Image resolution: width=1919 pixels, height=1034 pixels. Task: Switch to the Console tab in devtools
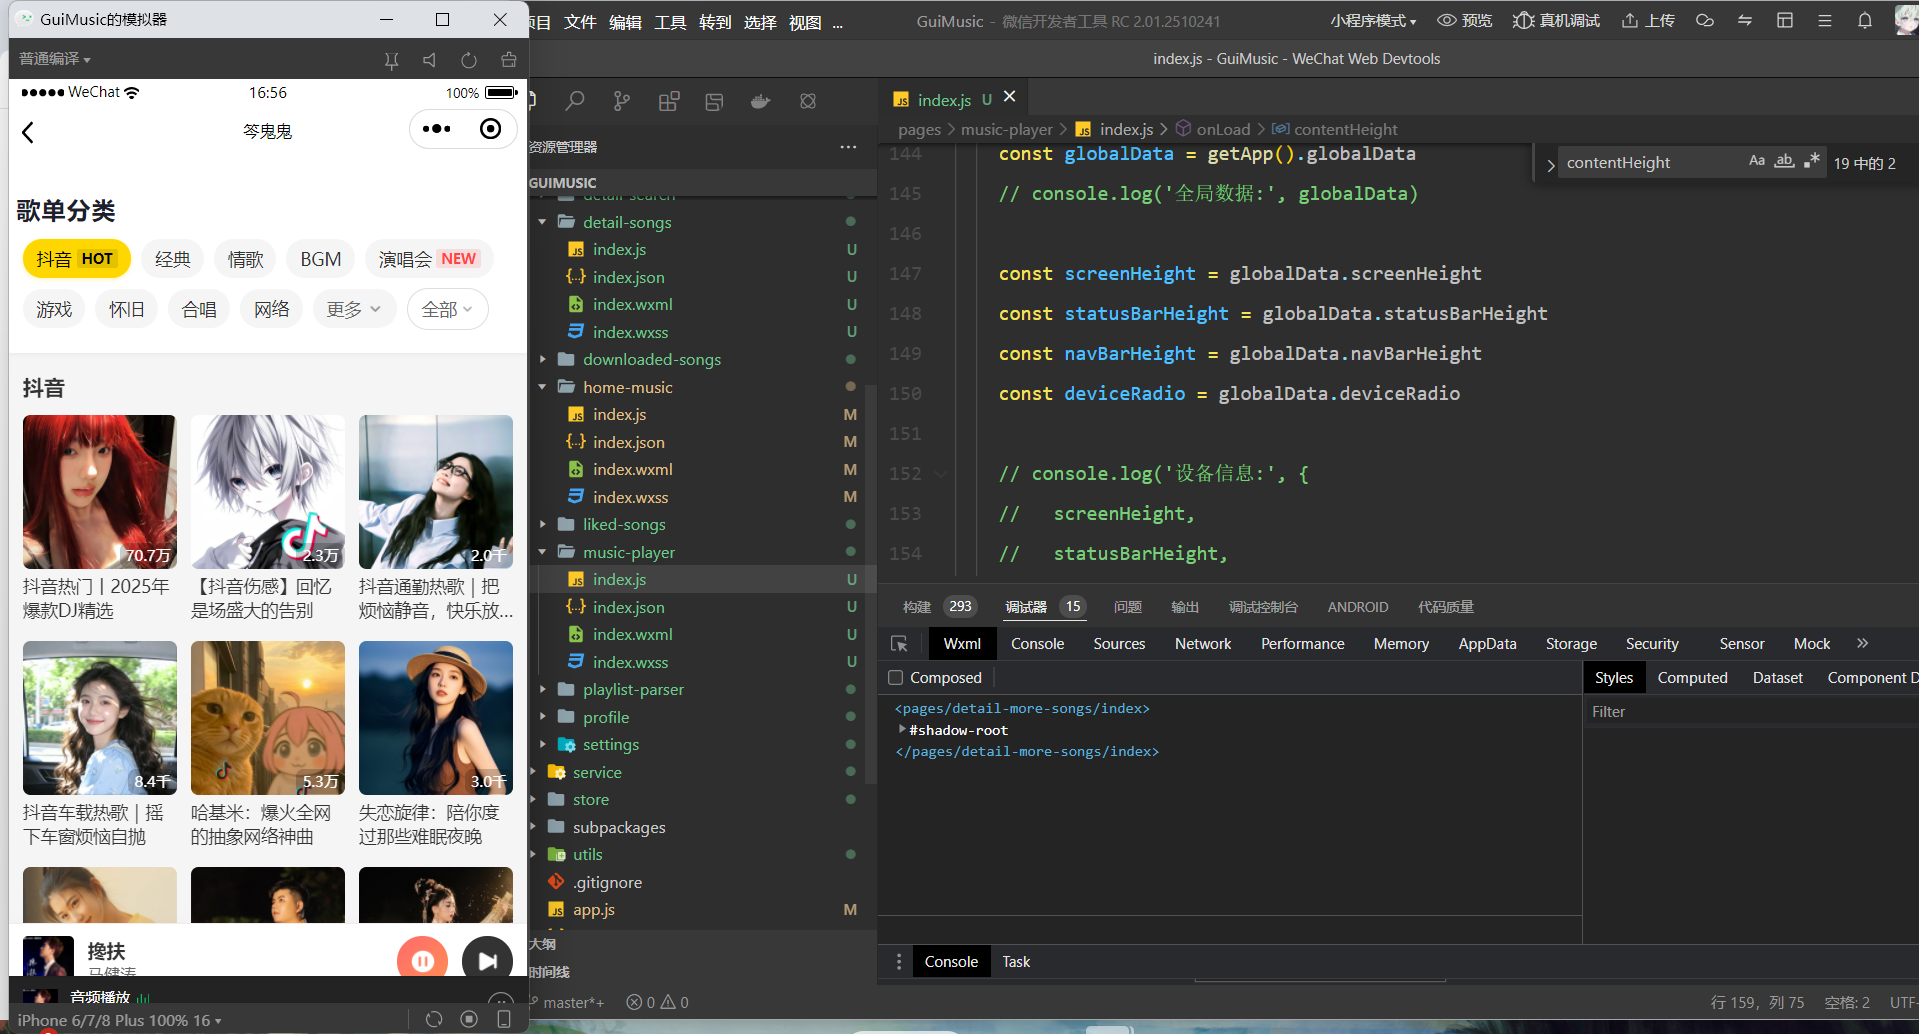point(1037,644)
